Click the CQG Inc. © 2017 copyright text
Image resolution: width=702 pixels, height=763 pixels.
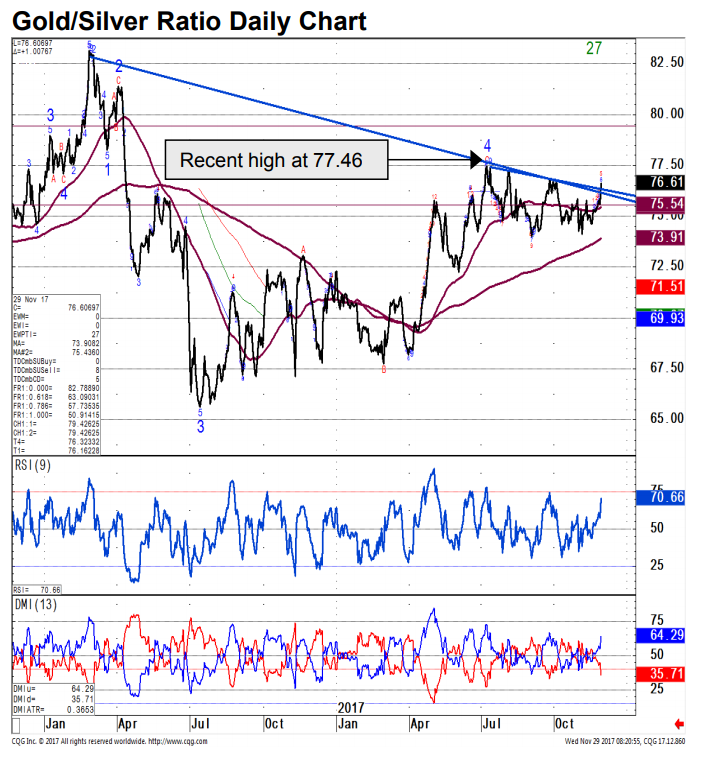78,741
